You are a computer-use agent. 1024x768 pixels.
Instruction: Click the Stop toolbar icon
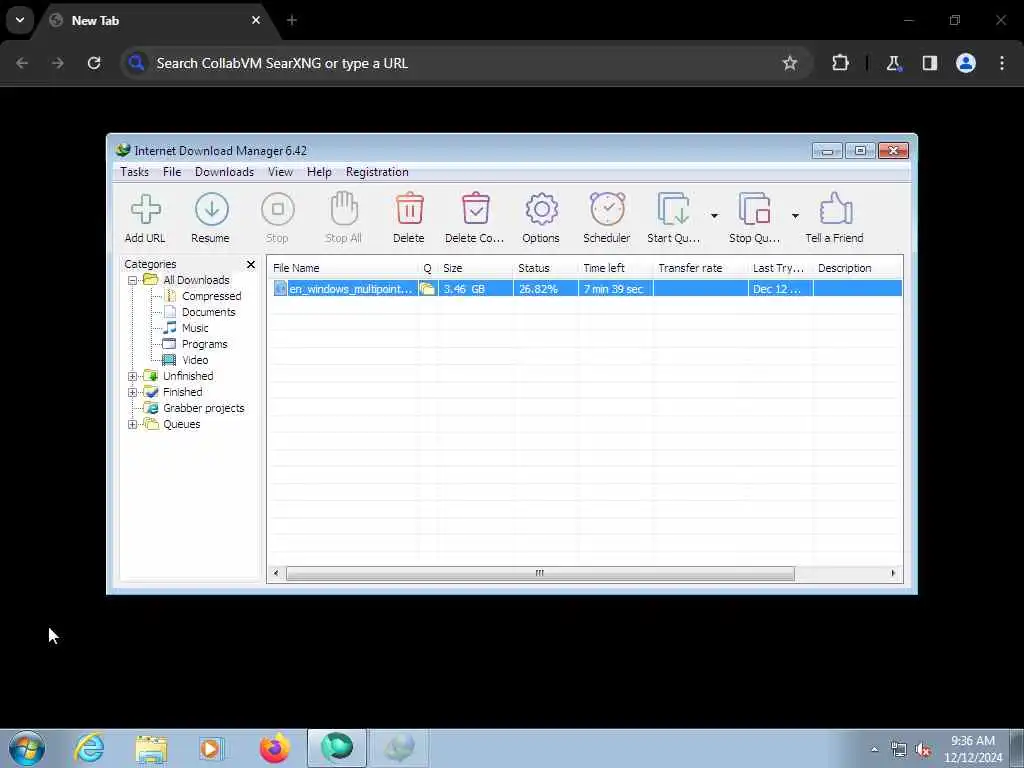tap(278, 210)
